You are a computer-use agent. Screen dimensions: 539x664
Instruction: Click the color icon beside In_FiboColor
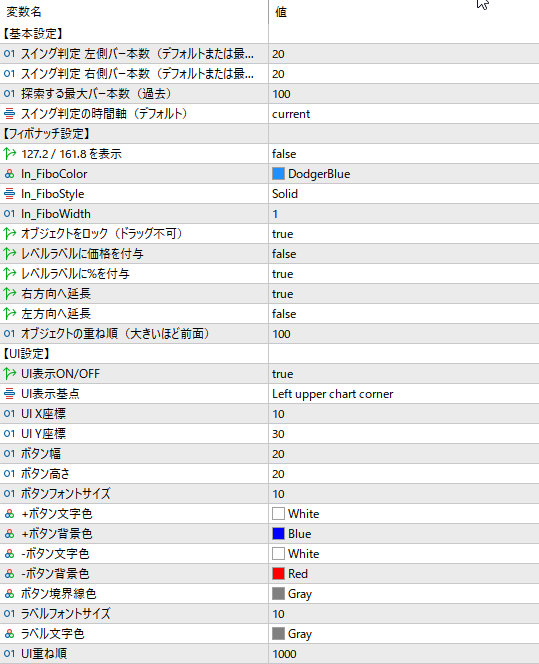pyautogui.click(x=9, y=174)
